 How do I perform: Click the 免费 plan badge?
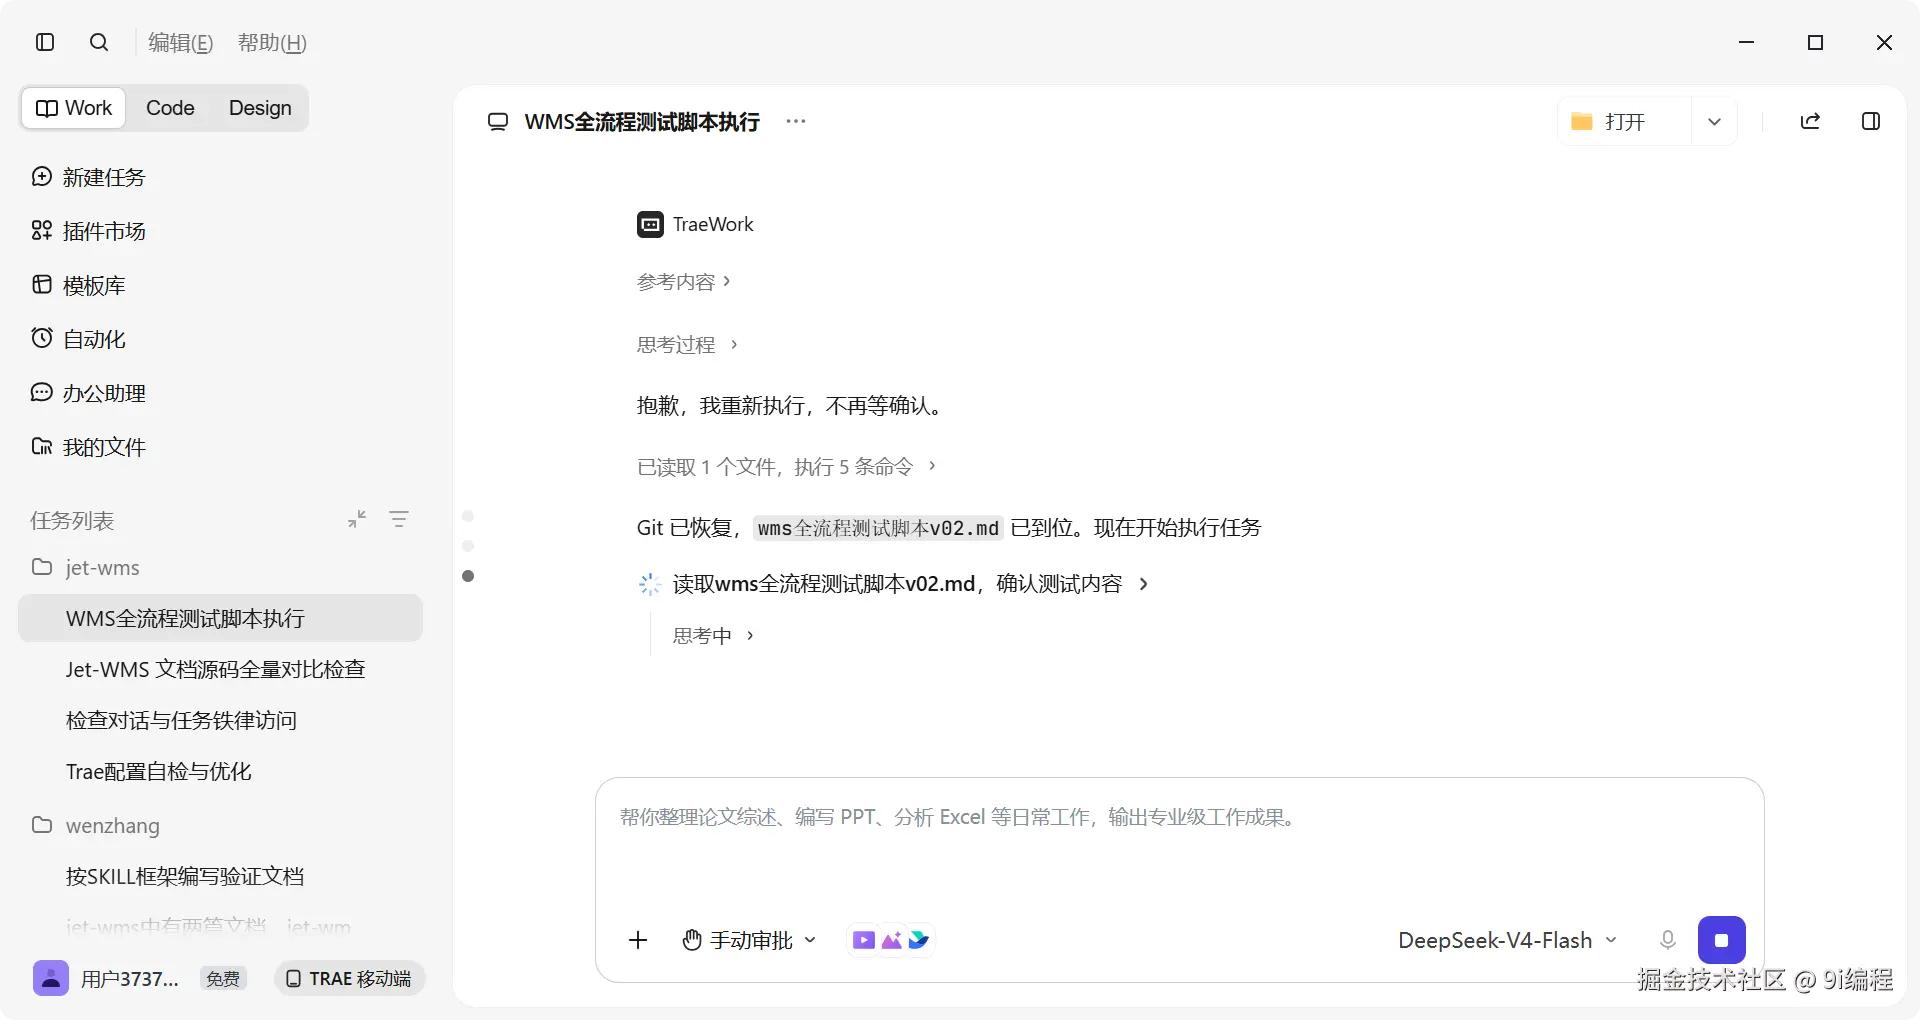(x=223, y=978)
